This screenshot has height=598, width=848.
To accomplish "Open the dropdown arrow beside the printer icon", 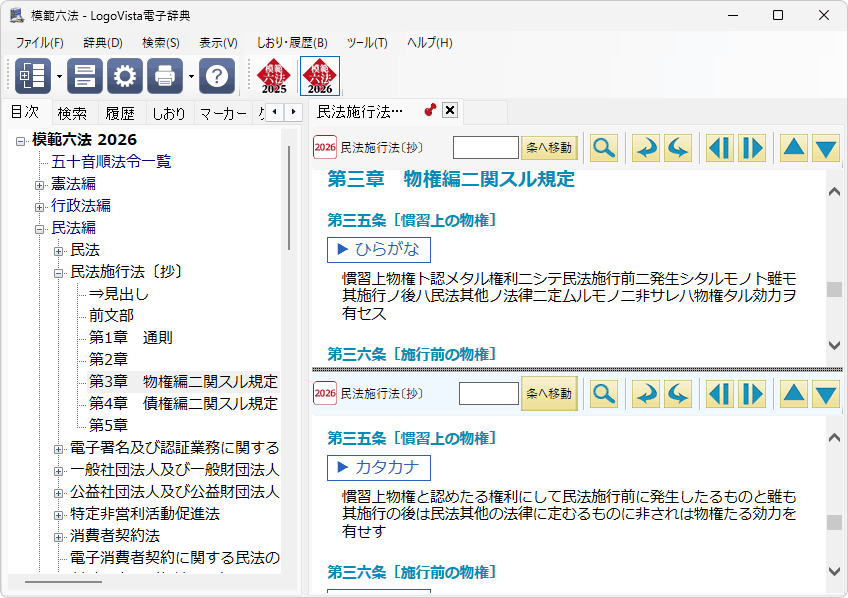I will (190, 76).
